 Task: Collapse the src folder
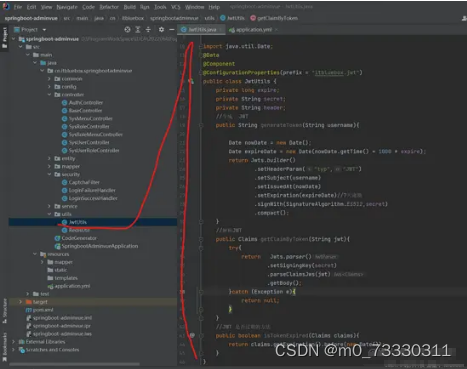[x=21, y=47]
